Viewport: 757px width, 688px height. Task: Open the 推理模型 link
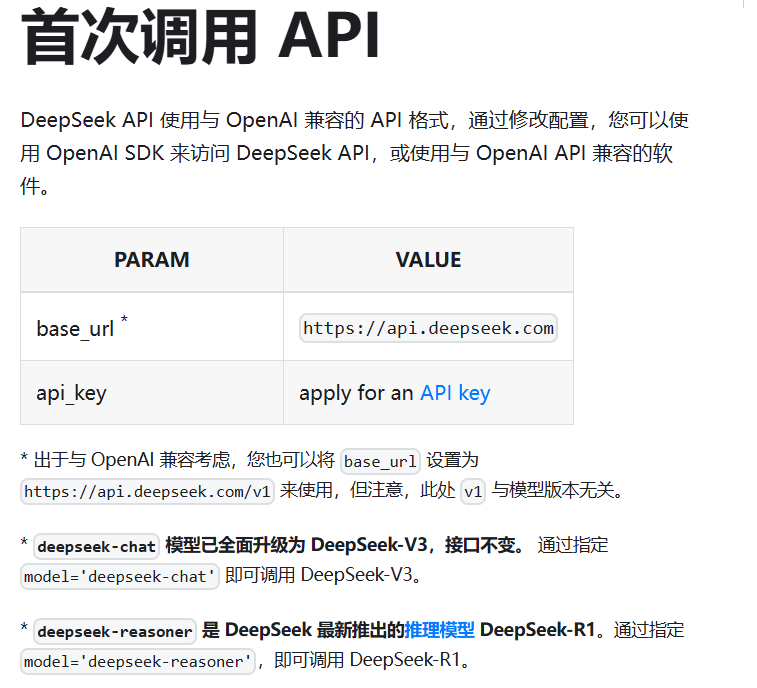tap(439, 630)
